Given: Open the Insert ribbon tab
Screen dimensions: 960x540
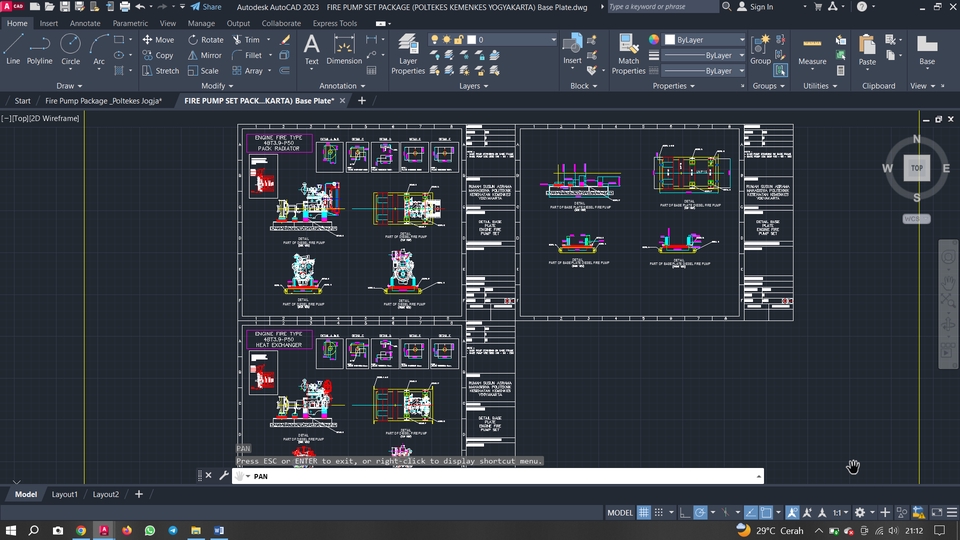Looking at the screenshot, I should click(48, 23).
